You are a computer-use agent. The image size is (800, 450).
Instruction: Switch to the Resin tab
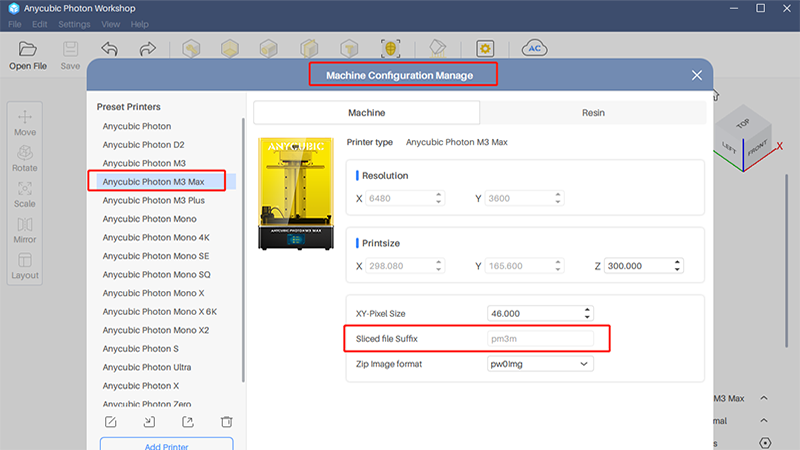593,113
